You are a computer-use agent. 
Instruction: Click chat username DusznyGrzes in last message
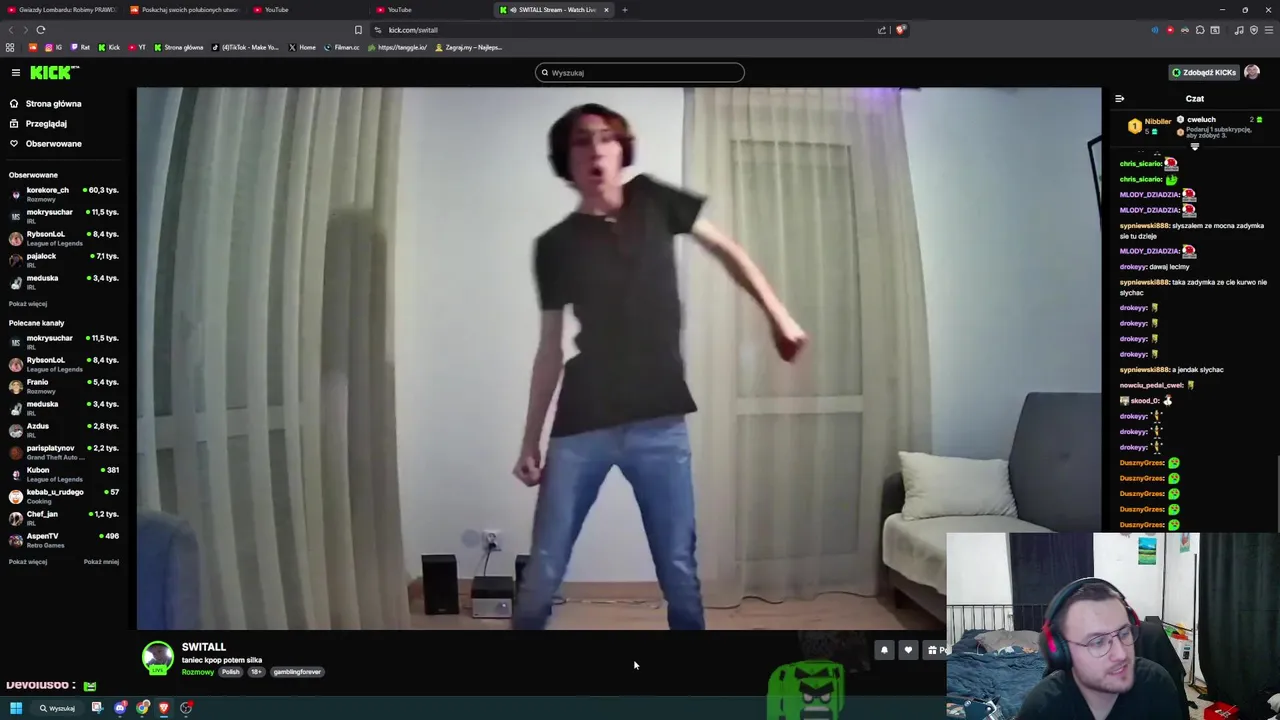pyautogui.click(x=1141, y=525)
